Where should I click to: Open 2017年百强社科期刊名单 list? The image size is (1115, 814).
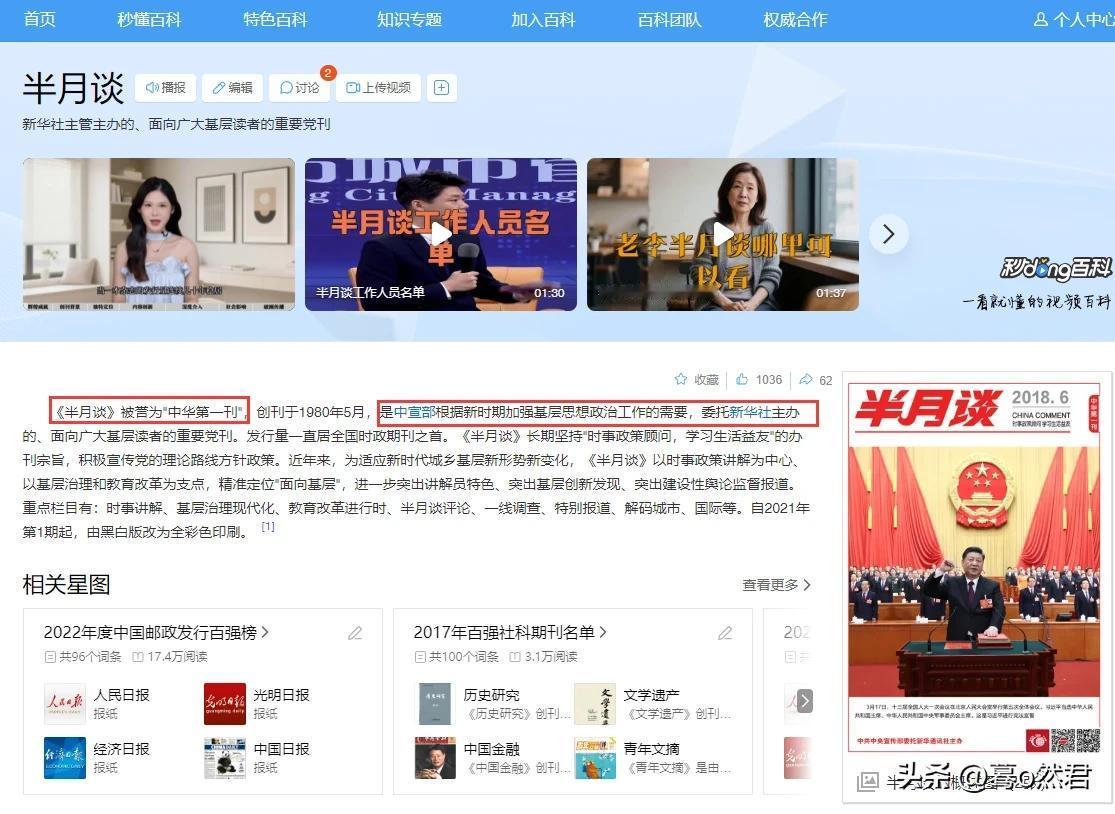point(510,632)
